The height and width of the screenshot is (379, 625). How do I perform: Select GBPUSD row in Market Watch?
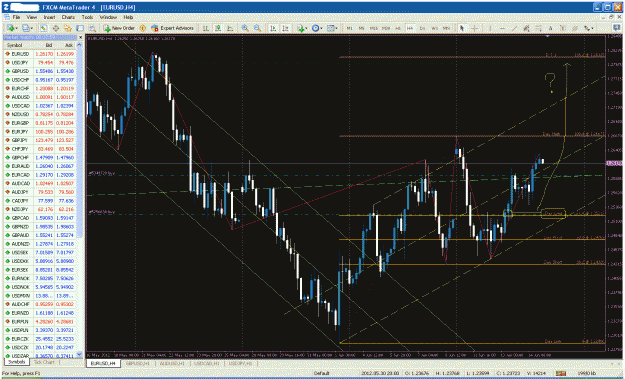pos(40,71)
